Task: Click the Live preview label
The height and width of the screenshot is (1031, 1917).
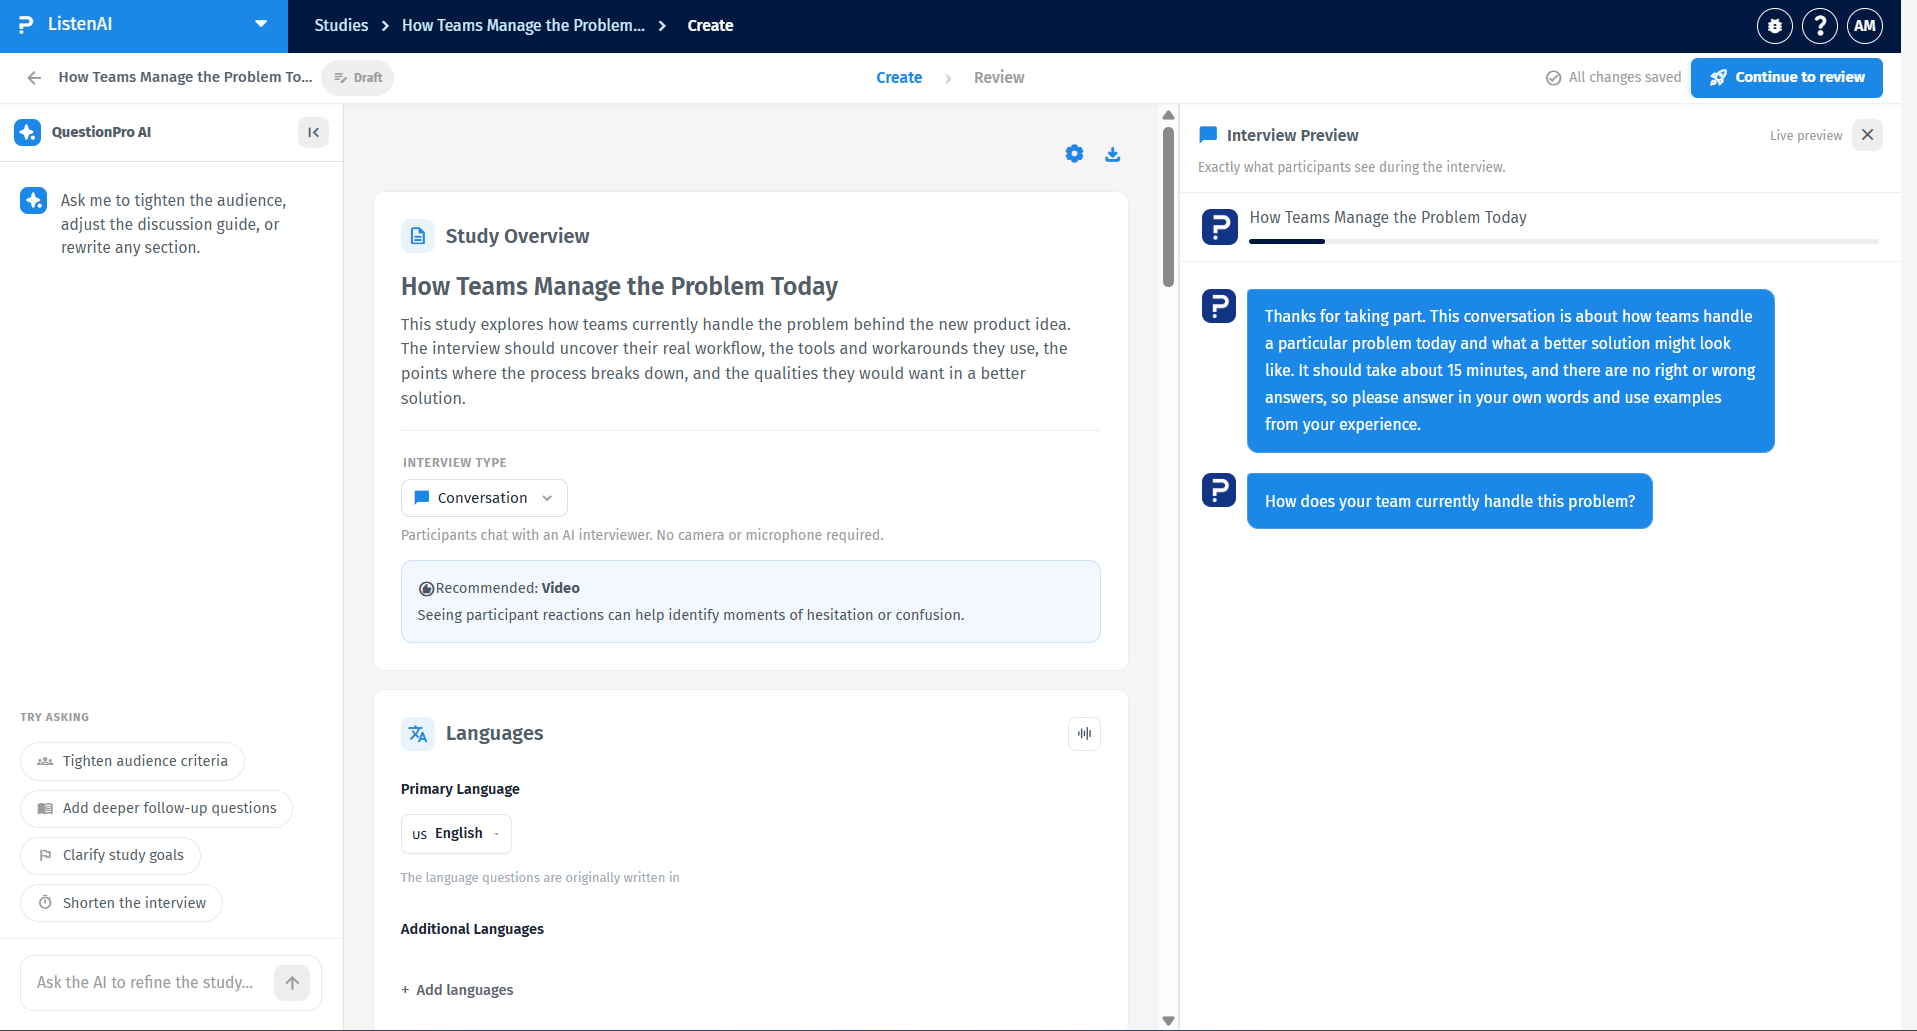Action: 1805,136
